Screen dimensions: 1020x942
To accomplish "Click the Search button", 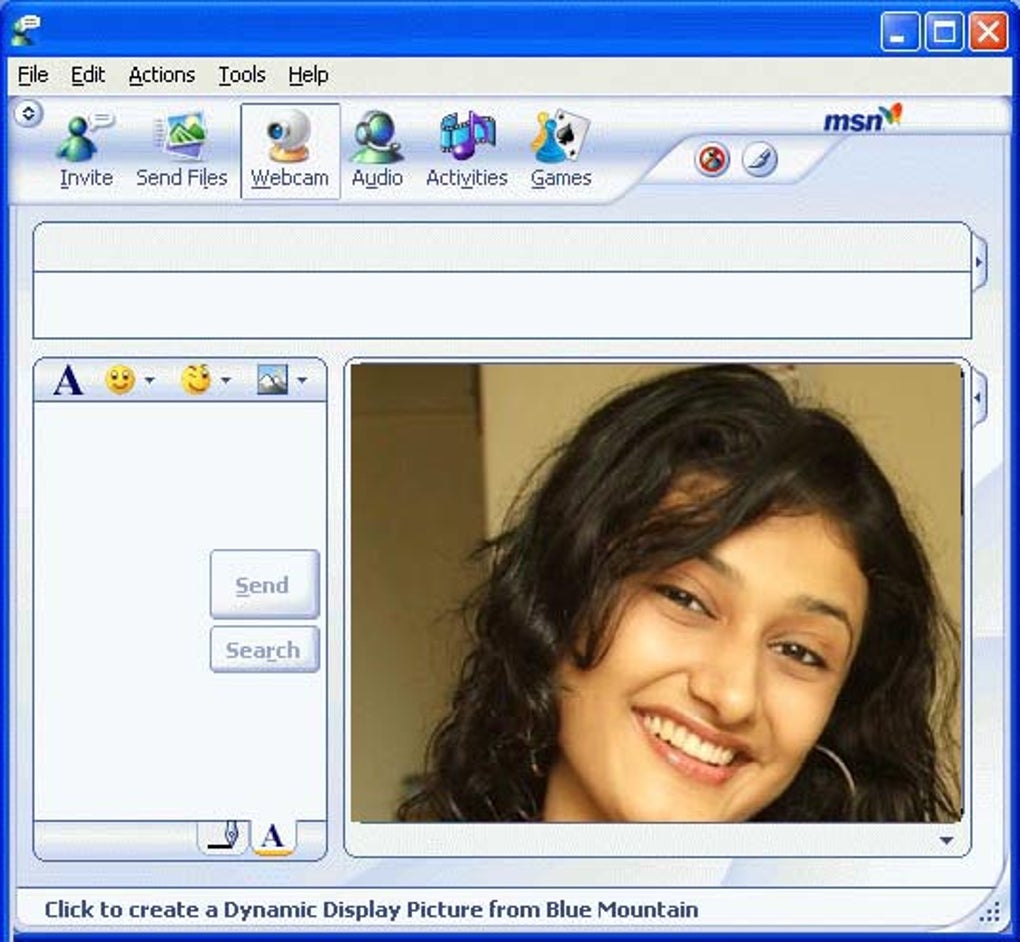I will pos(265,649).
